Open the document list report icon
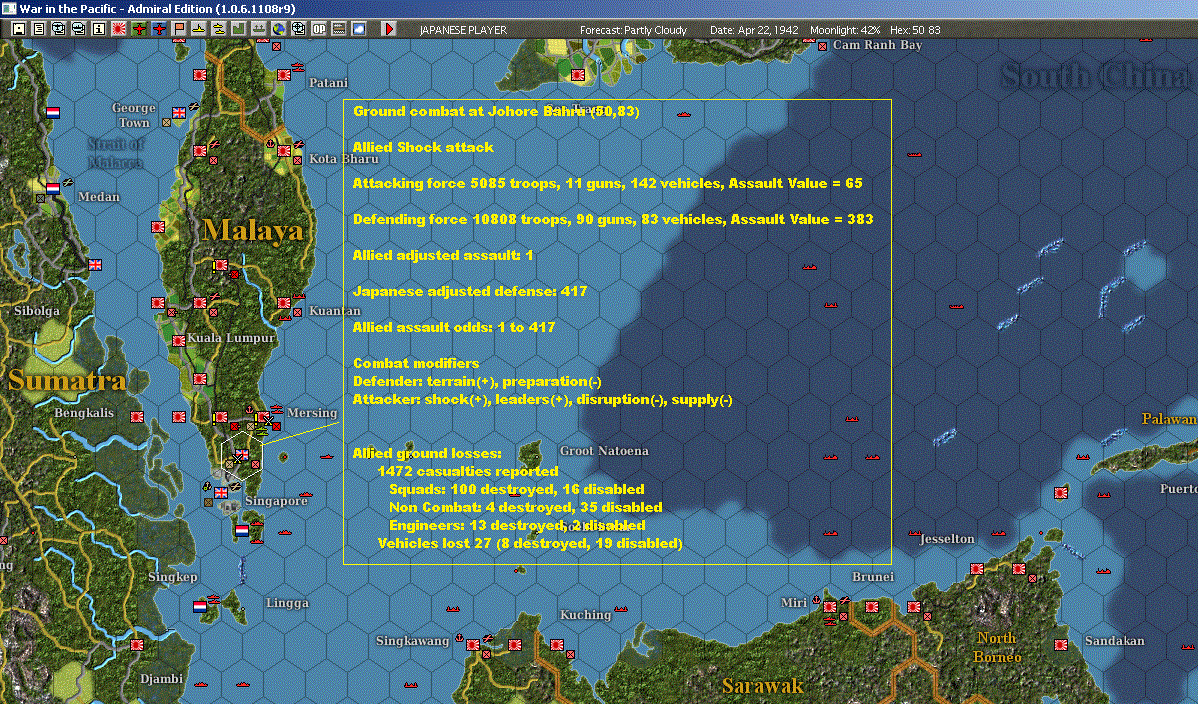The image size is (1198, 704). (x=39, y=29)
